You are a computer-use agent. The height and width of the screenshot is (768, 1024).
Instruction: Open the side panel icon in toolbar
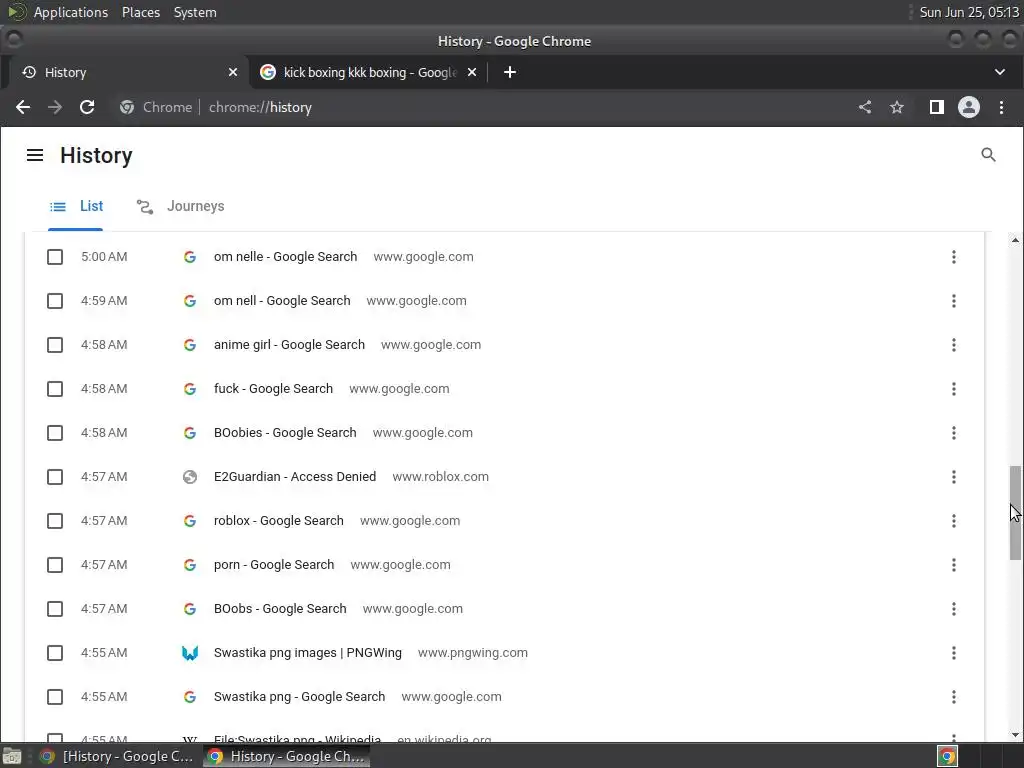[936, 107]
